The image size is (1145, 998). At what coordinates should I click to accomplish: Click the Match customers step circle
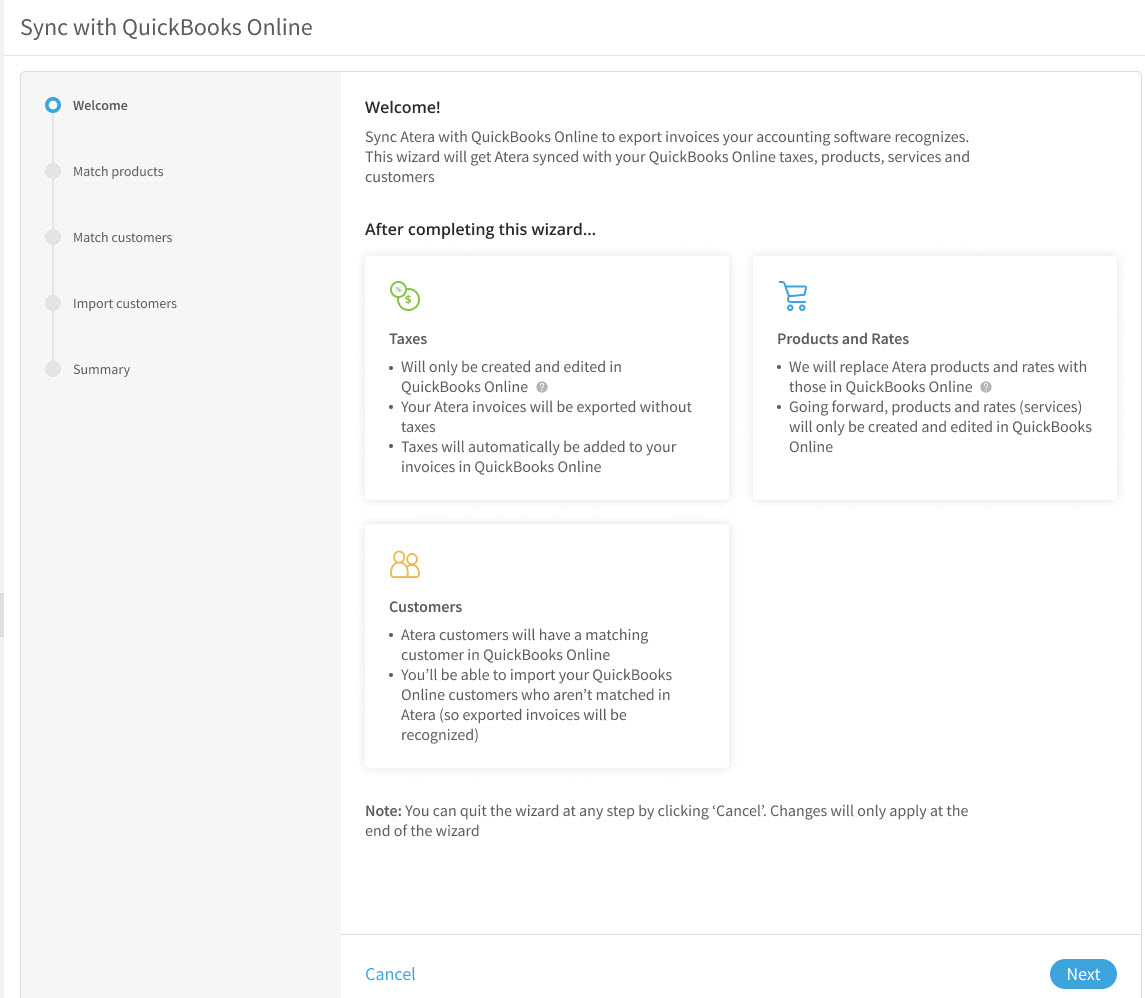coord(53,237)
